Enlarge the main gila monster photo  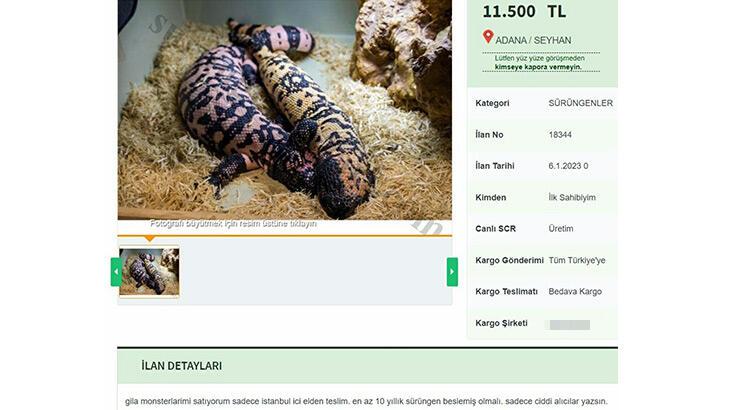tap(284, 110)
